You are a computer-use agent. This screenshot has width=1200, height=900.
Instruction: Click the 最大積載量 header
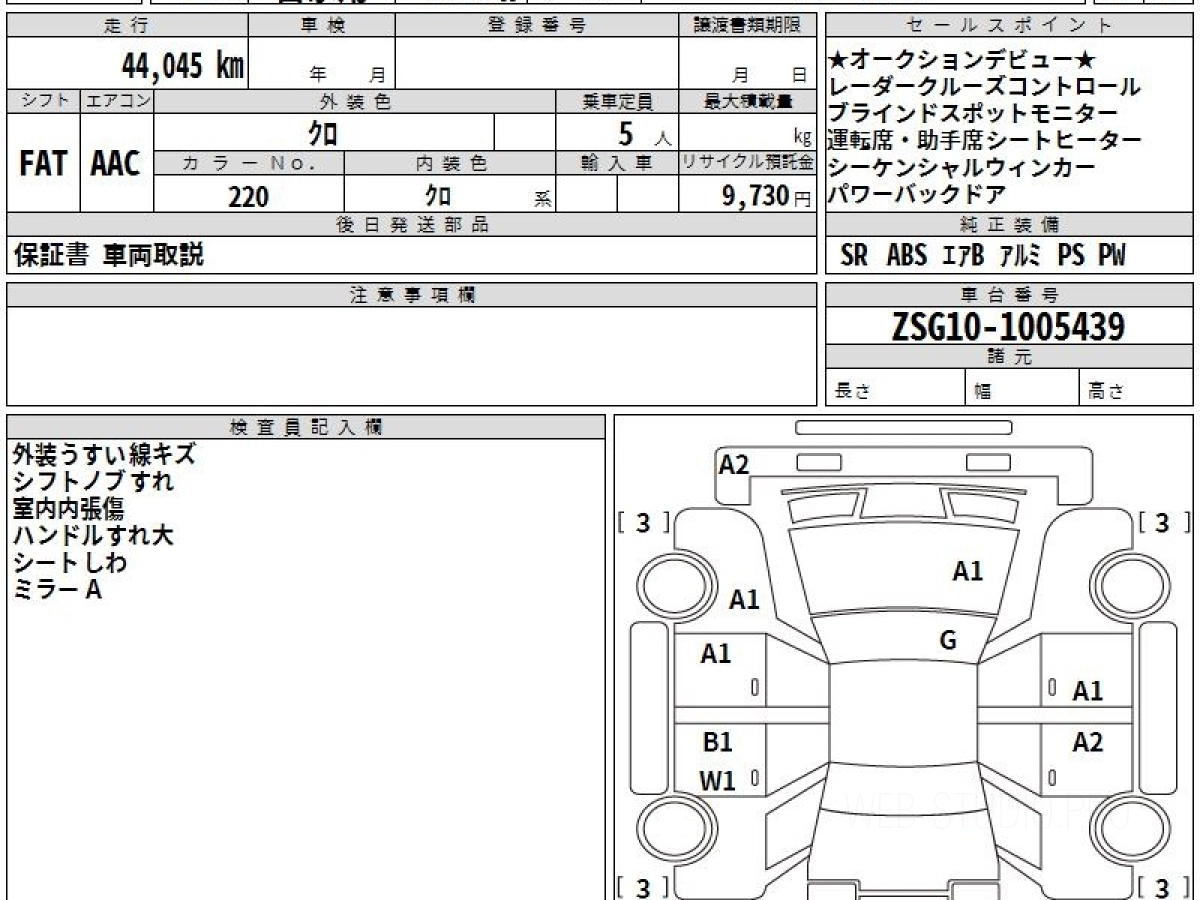pos(747,101)
